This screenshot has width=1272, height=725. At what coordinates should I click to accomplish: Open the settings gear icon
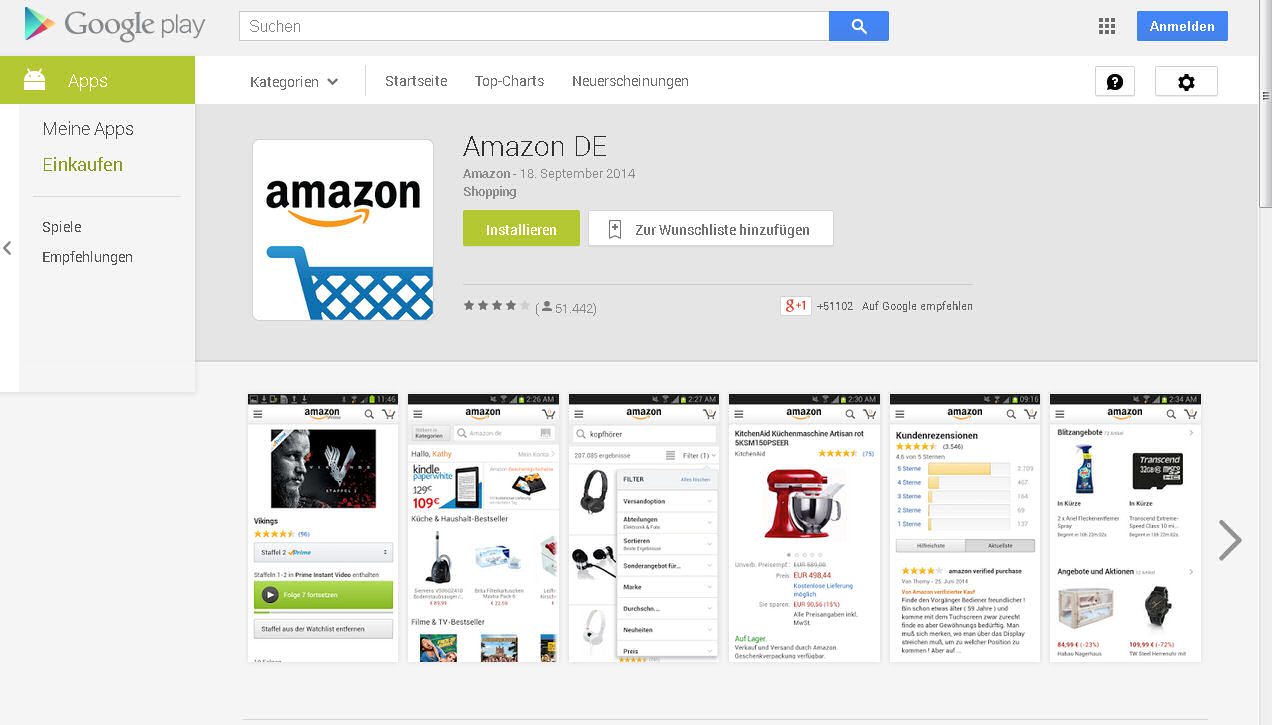1186,82
